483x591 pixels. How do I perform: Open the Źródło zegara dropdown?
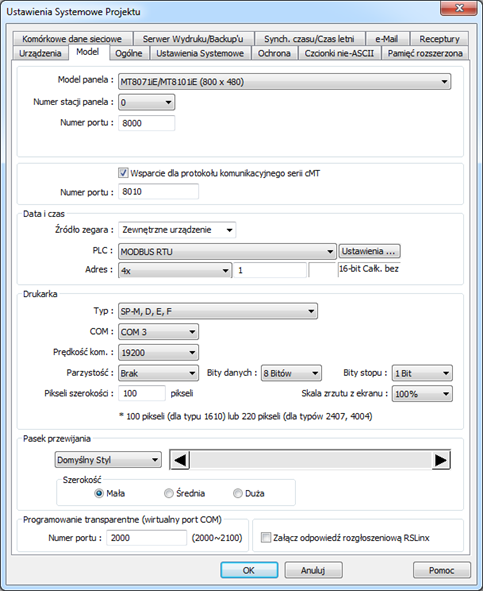point(177,230)
